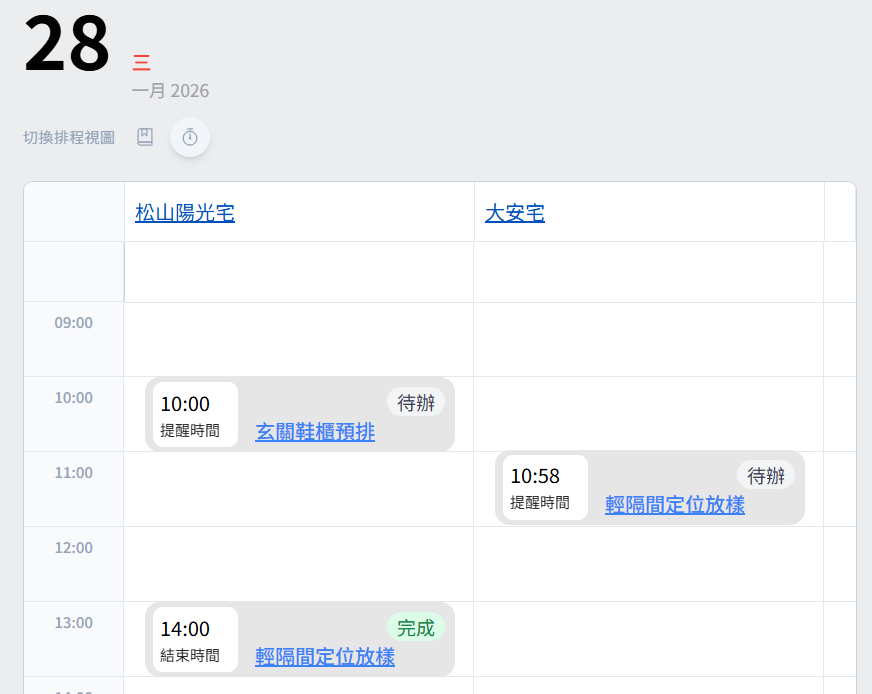The image size is (872, 694).
Task: Open the completed 輕隔間定位放樣 task at 14:00
Action: (x=325, y=657)
